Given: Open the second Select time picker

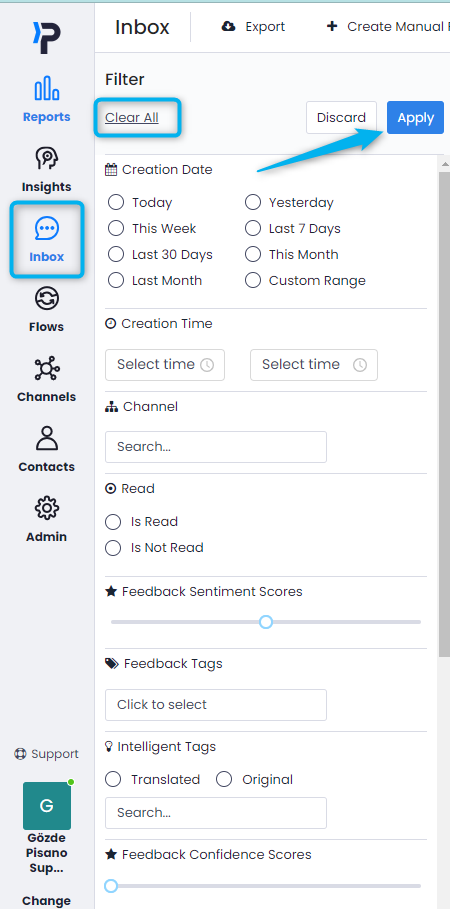Looking at the screenshot, I should (314, 365).
